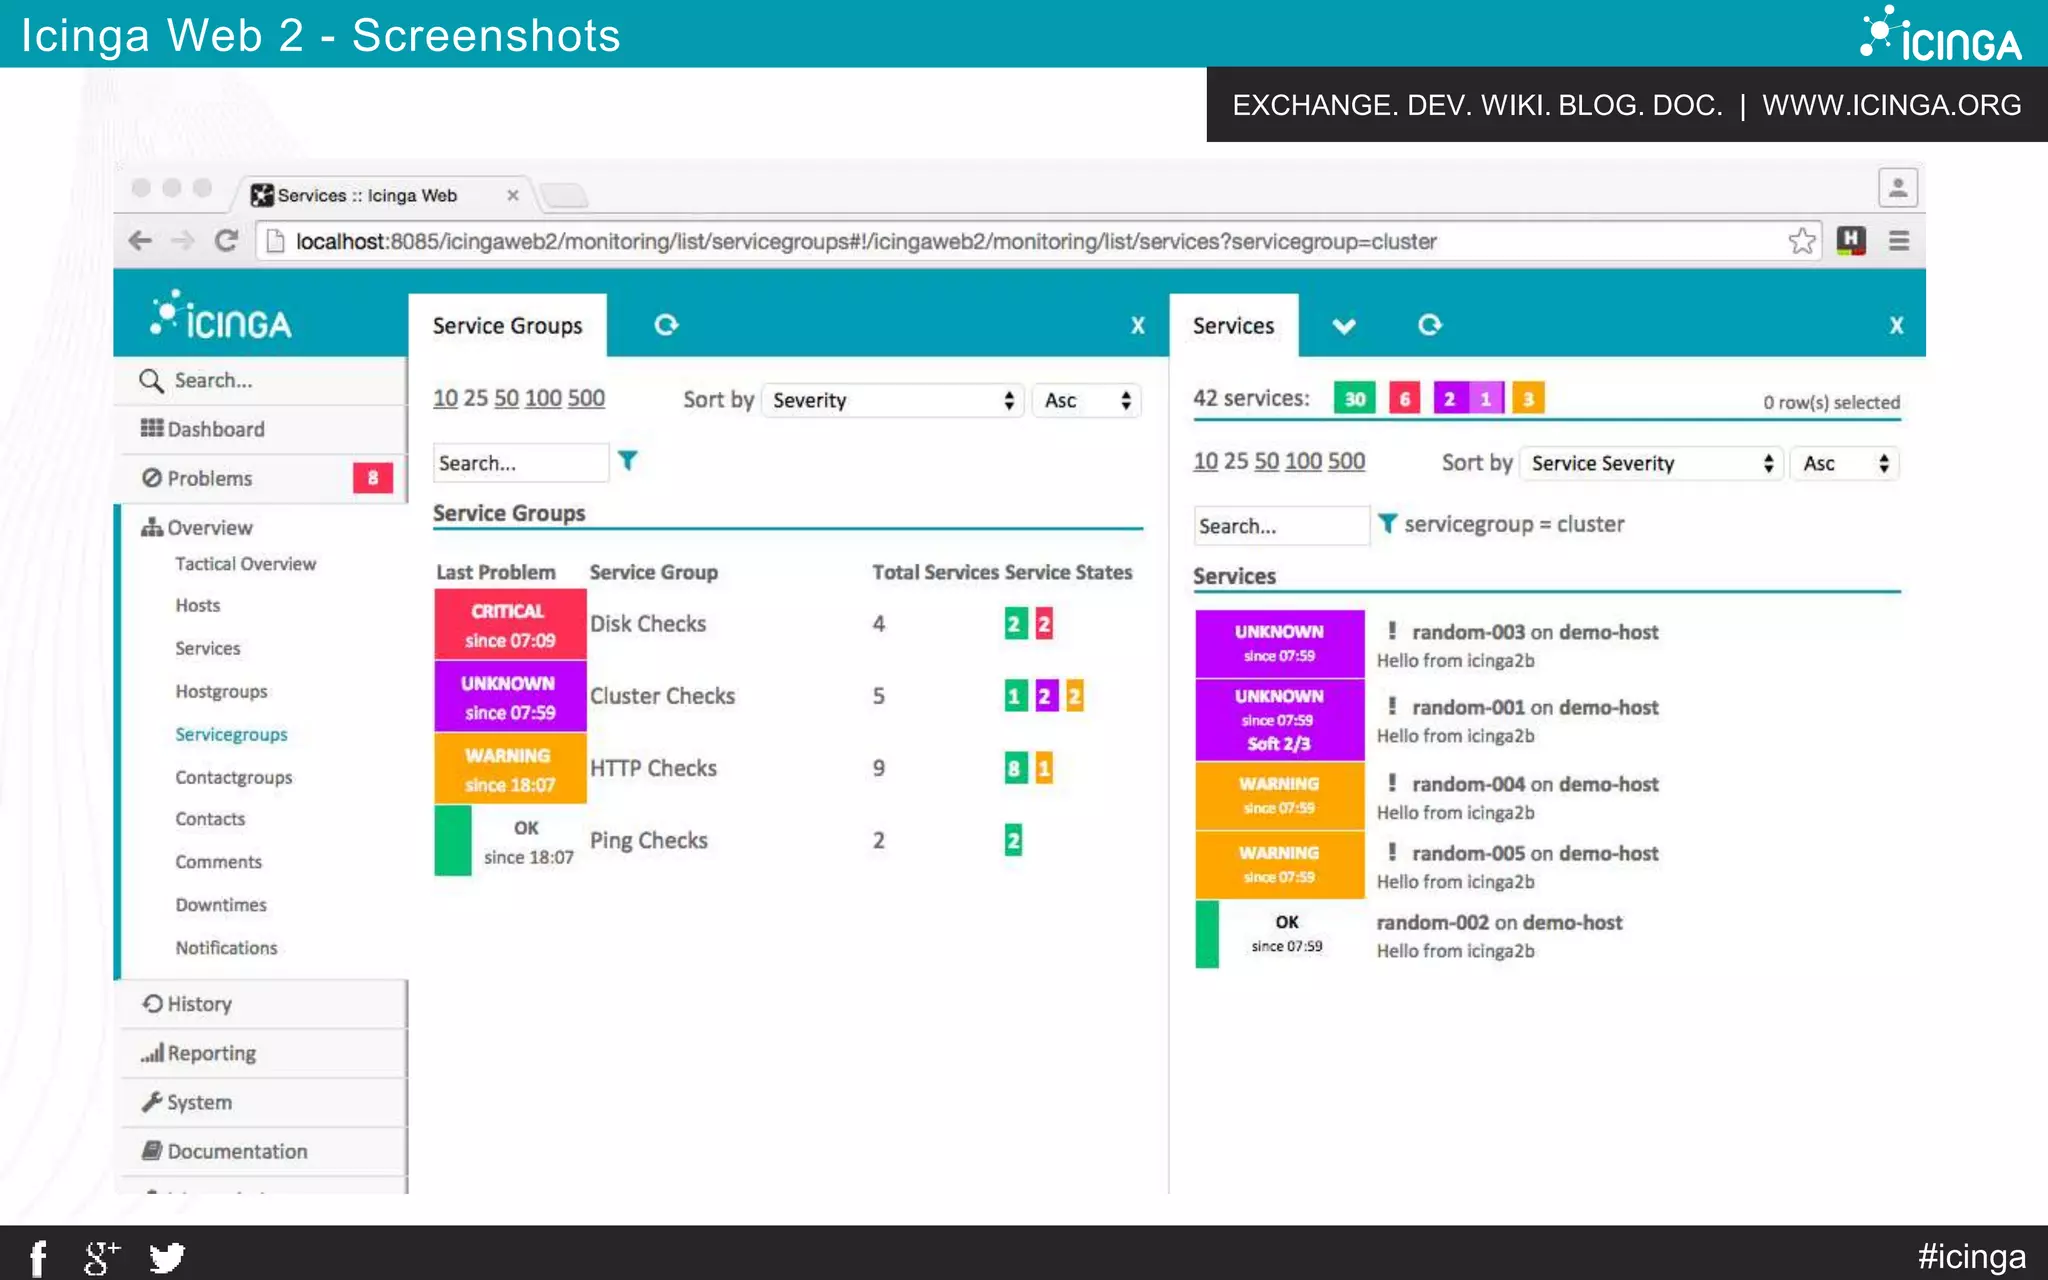Click the red 6 critical services badge
Screen dimensions: 2048x1280
1404,399
